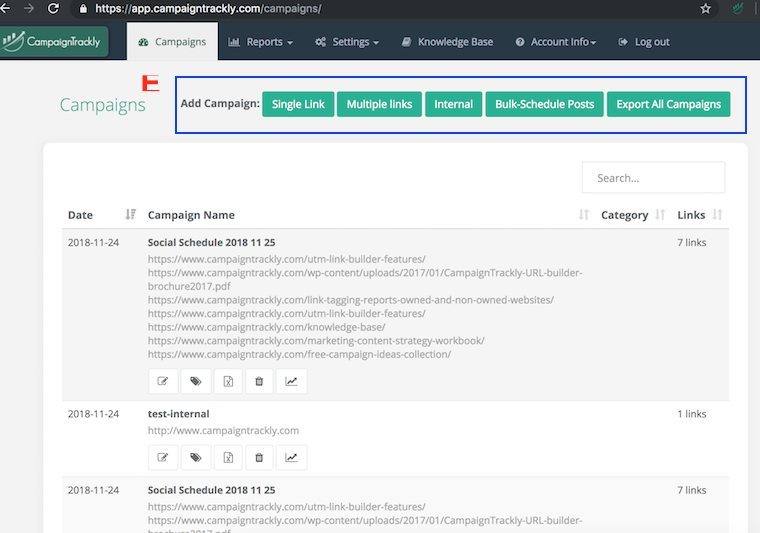Viewport: 760px width, 533px height.
Task: Click the http://www.campaigntrackly.com link under test-internal
Action: (x=223, y=430)
